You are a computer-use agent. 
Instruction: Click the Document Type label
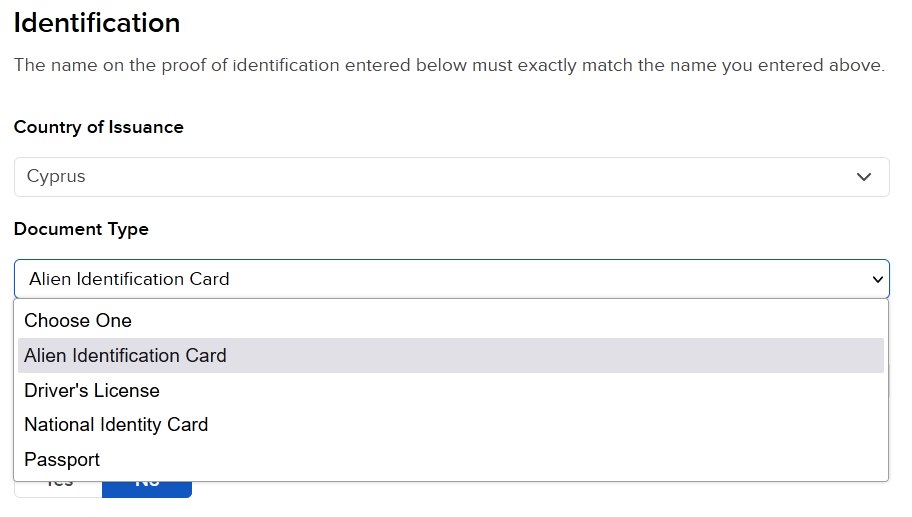coord(81,229)
